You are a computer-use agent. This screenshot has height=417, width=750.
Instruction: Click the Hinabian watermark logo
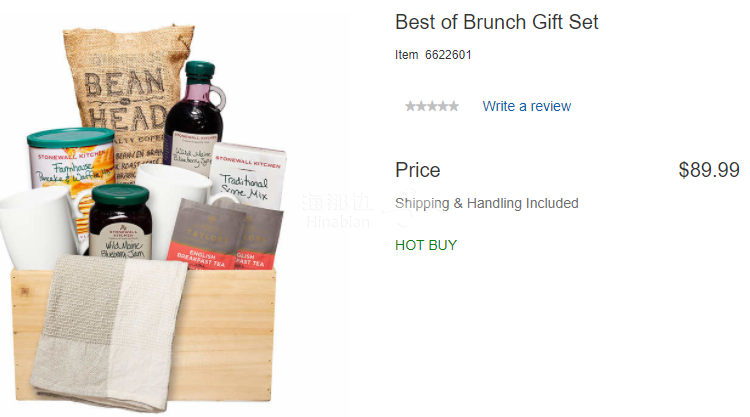coord(338,210)
